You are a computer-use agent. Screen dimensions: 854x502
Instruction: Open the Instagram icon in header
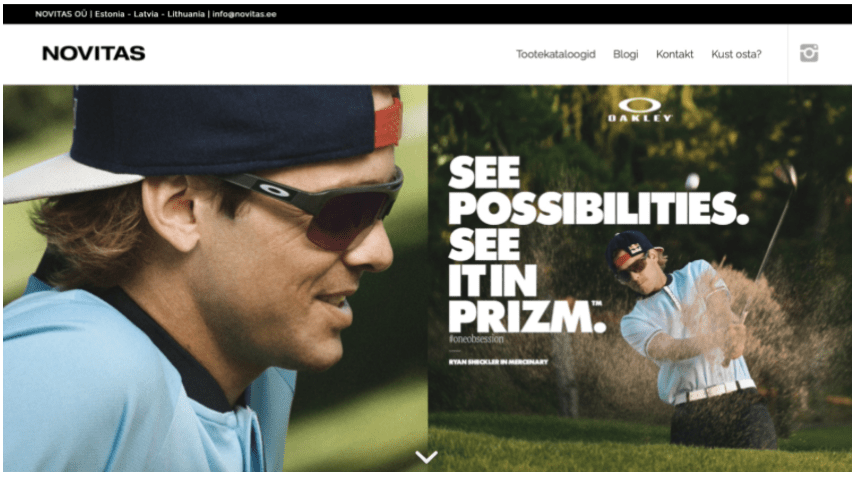click(809, 53)
